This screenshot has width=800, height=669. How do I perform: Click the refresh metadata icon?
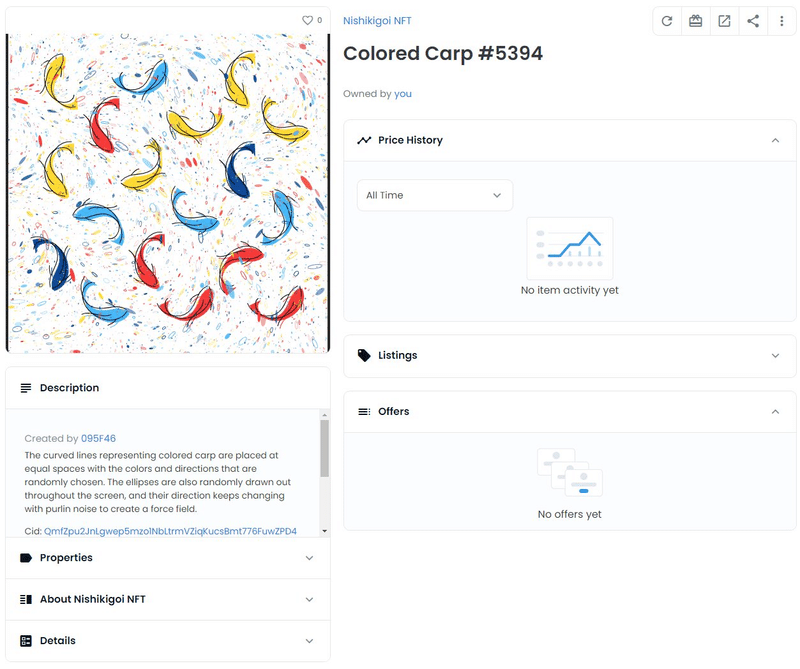(667, 21)
